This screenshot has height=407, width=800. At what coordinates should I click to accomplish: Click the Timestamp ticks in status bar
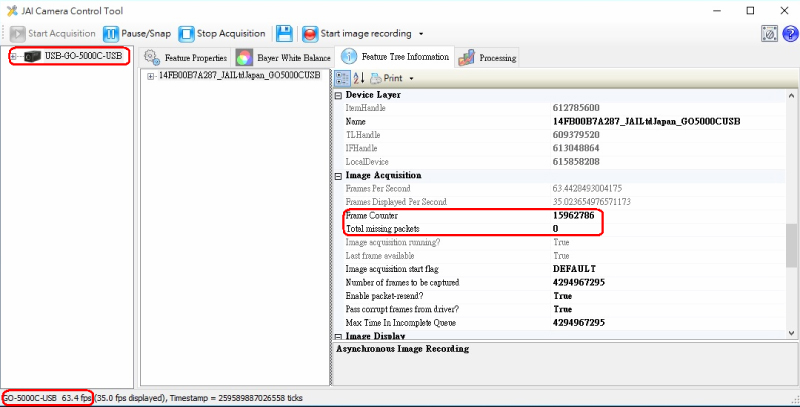(x=236, y=398)
